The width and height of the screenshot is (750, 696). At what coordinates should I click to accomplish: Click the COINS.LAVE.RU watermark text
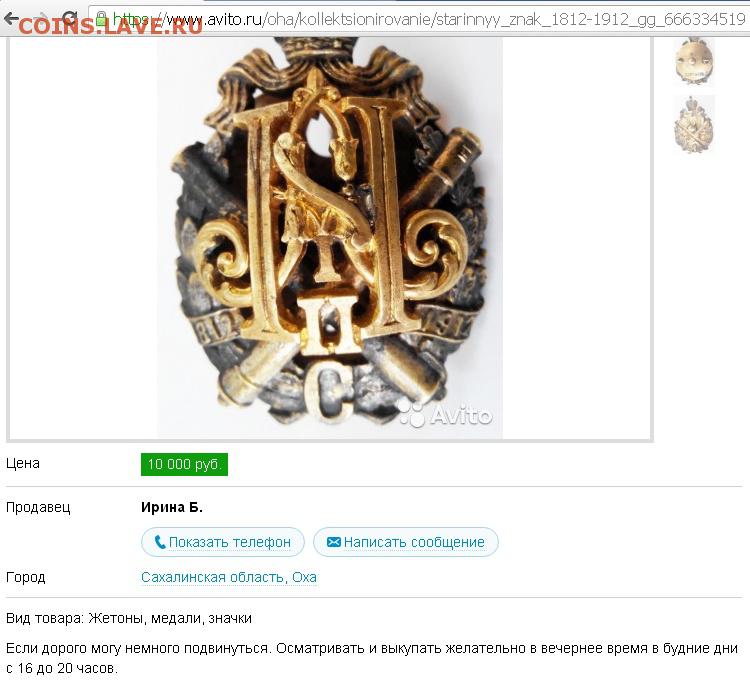[110, 26]
